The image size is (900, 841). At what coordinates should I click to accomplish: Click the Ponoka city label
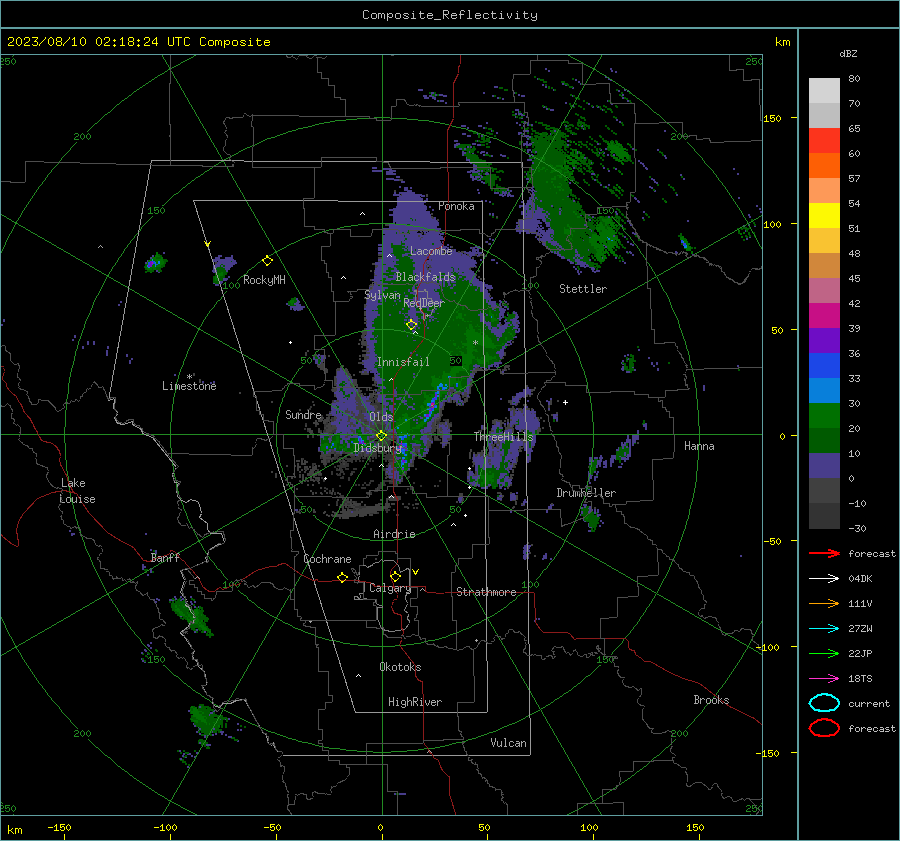pyautogui.click(x=456, y=206)
